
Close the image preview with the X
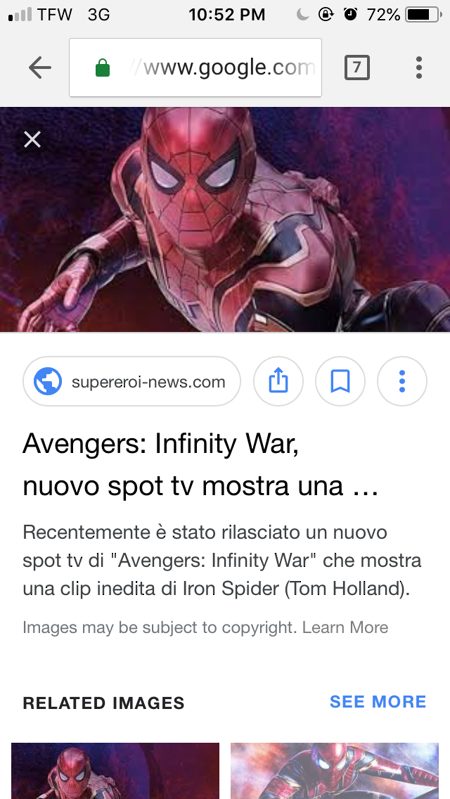[32, 139]
